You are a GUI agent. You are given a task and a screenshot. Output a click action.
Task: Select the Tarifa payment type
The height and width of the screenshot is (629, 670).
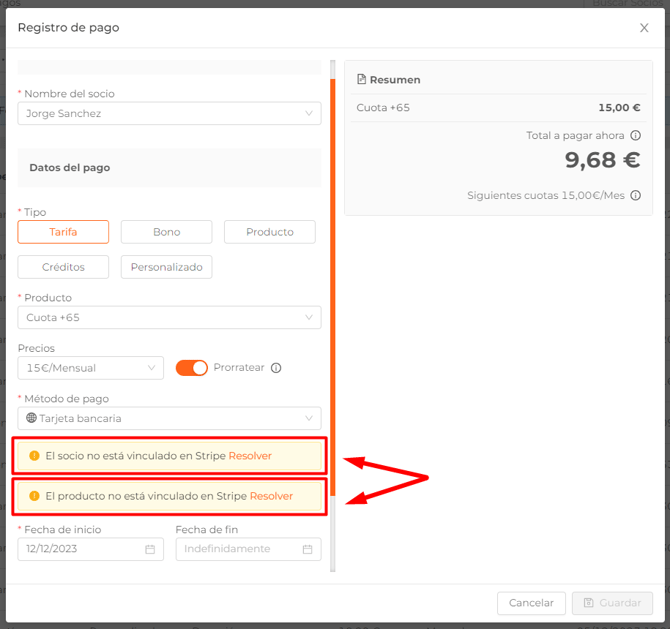(63, 232)
